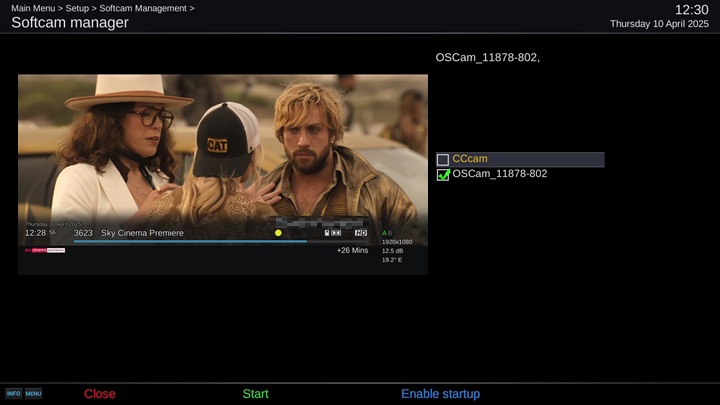Toggle the OSCam_11878-802 checkbox

click(x=443, y=174)
